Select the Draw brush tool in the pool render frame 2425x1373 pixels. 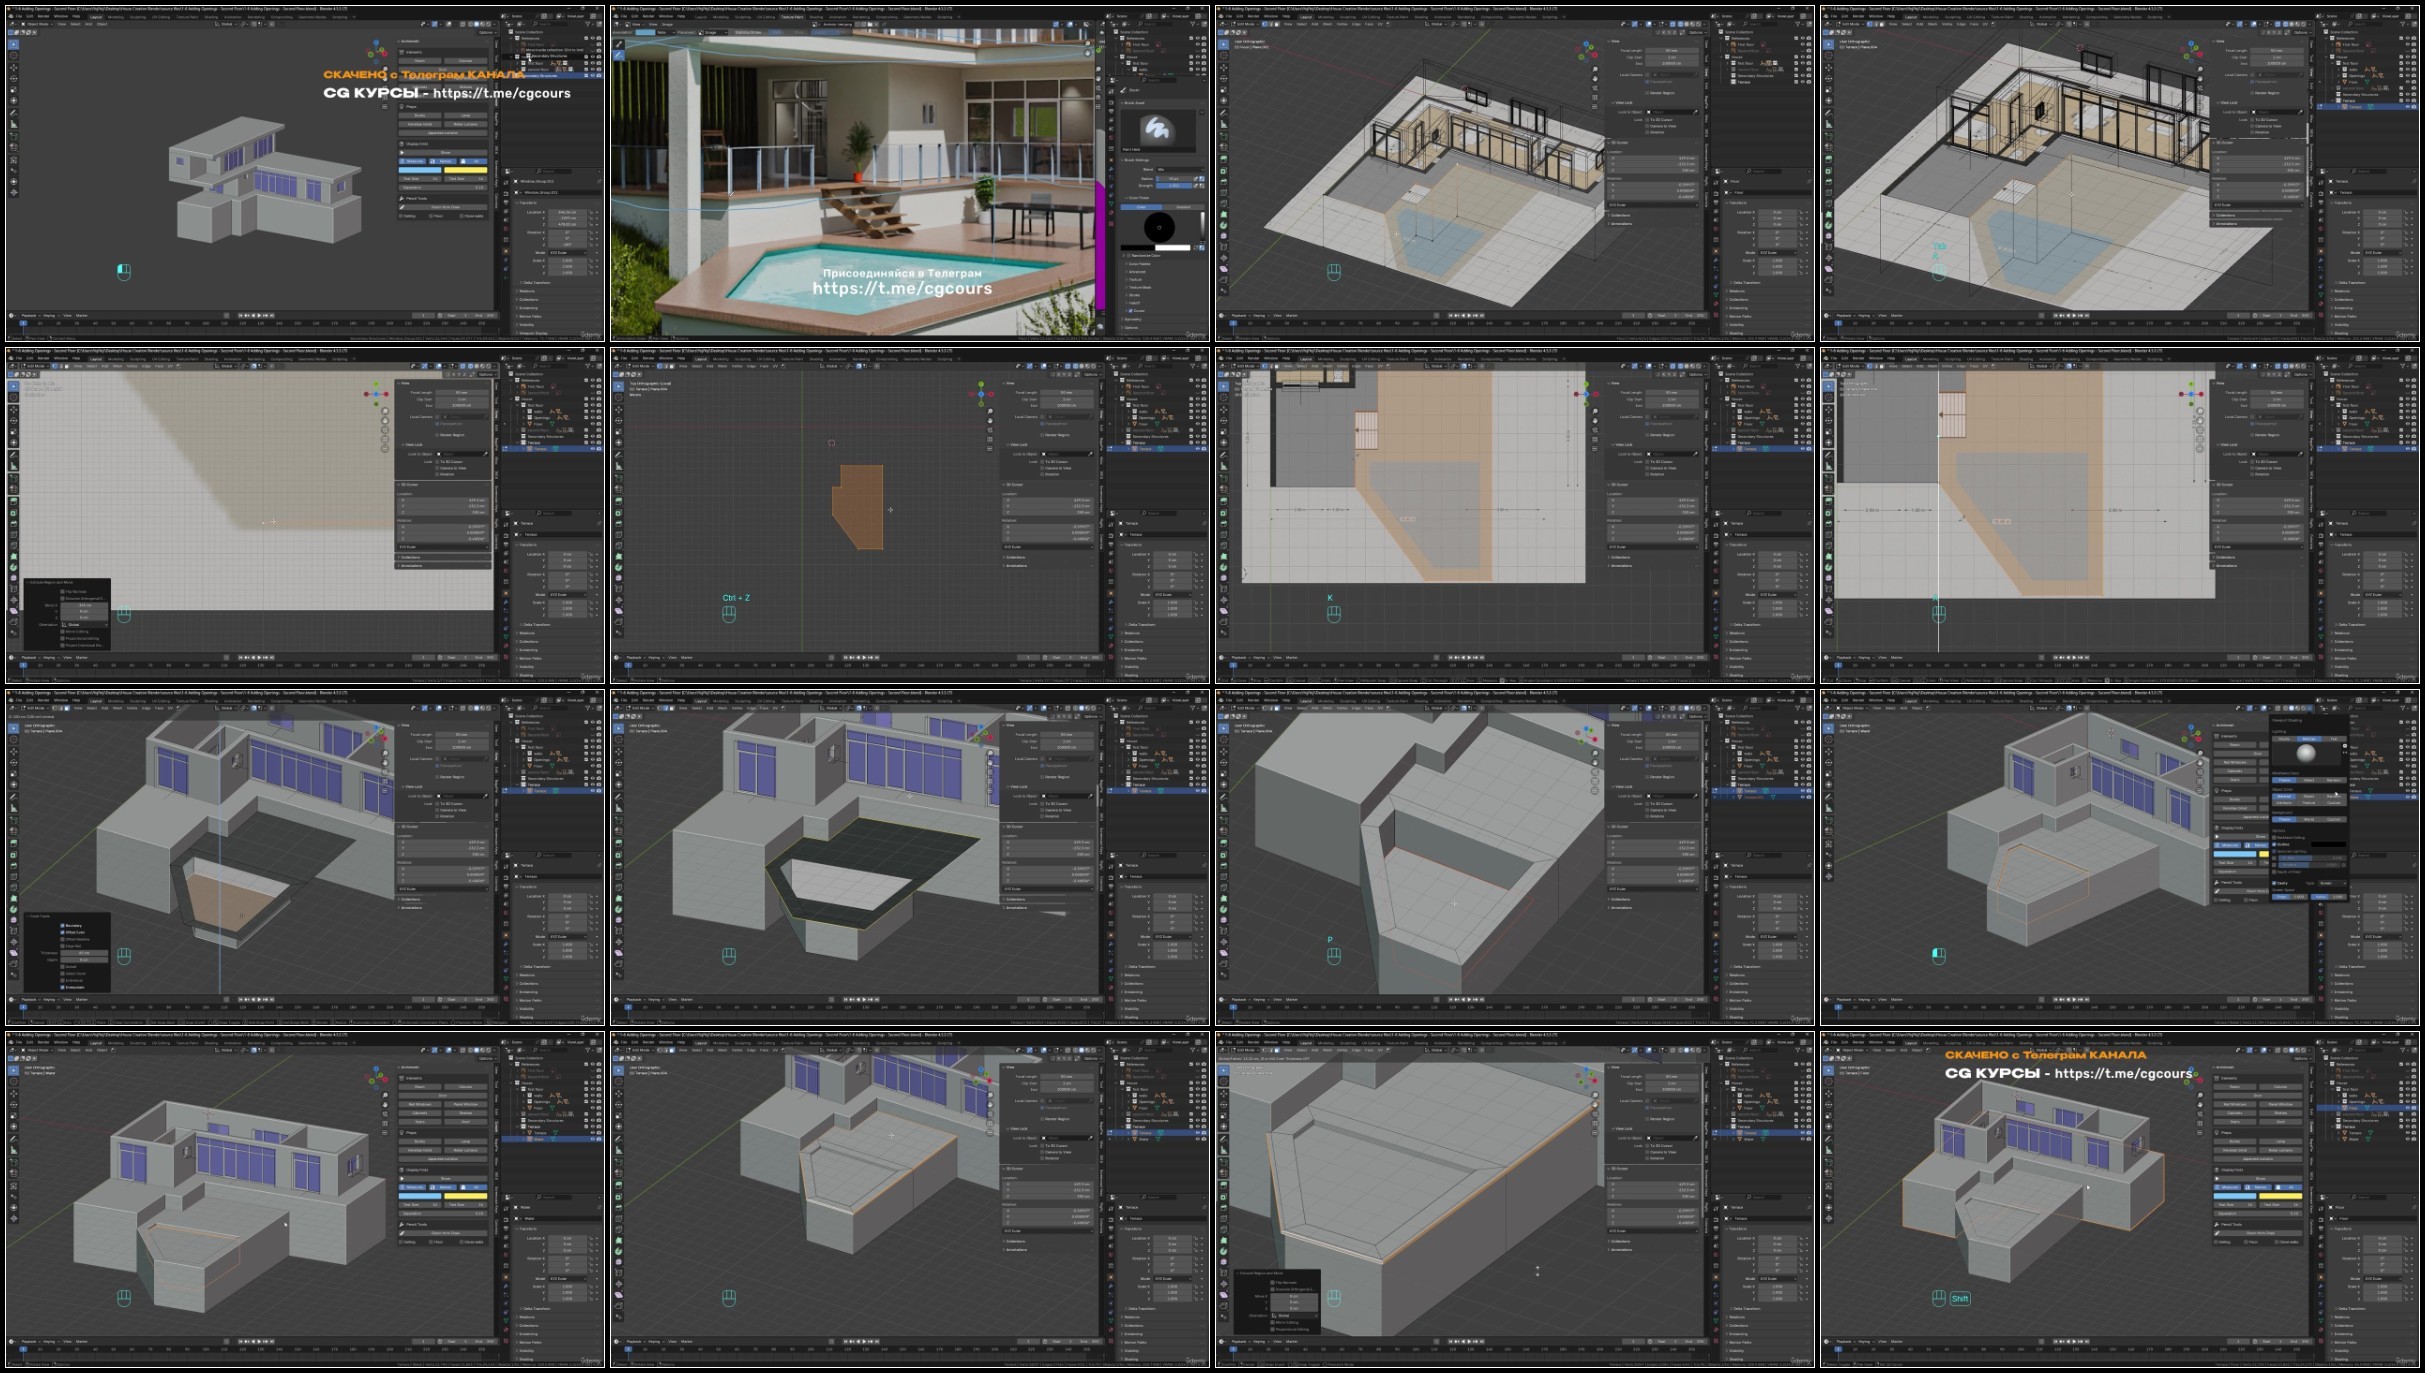[619, 44]
